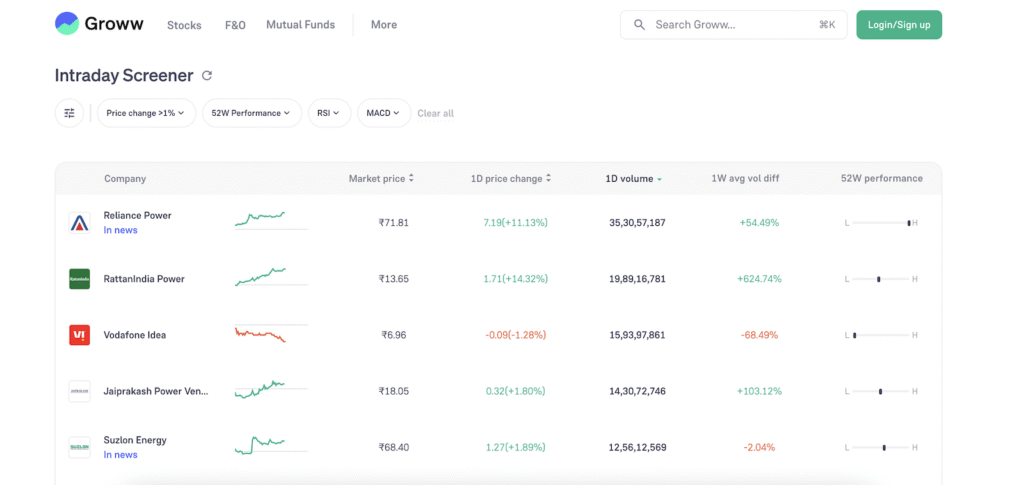Open the Reliance Power stock name
The image size is (1024, 485).
[137, 215]
